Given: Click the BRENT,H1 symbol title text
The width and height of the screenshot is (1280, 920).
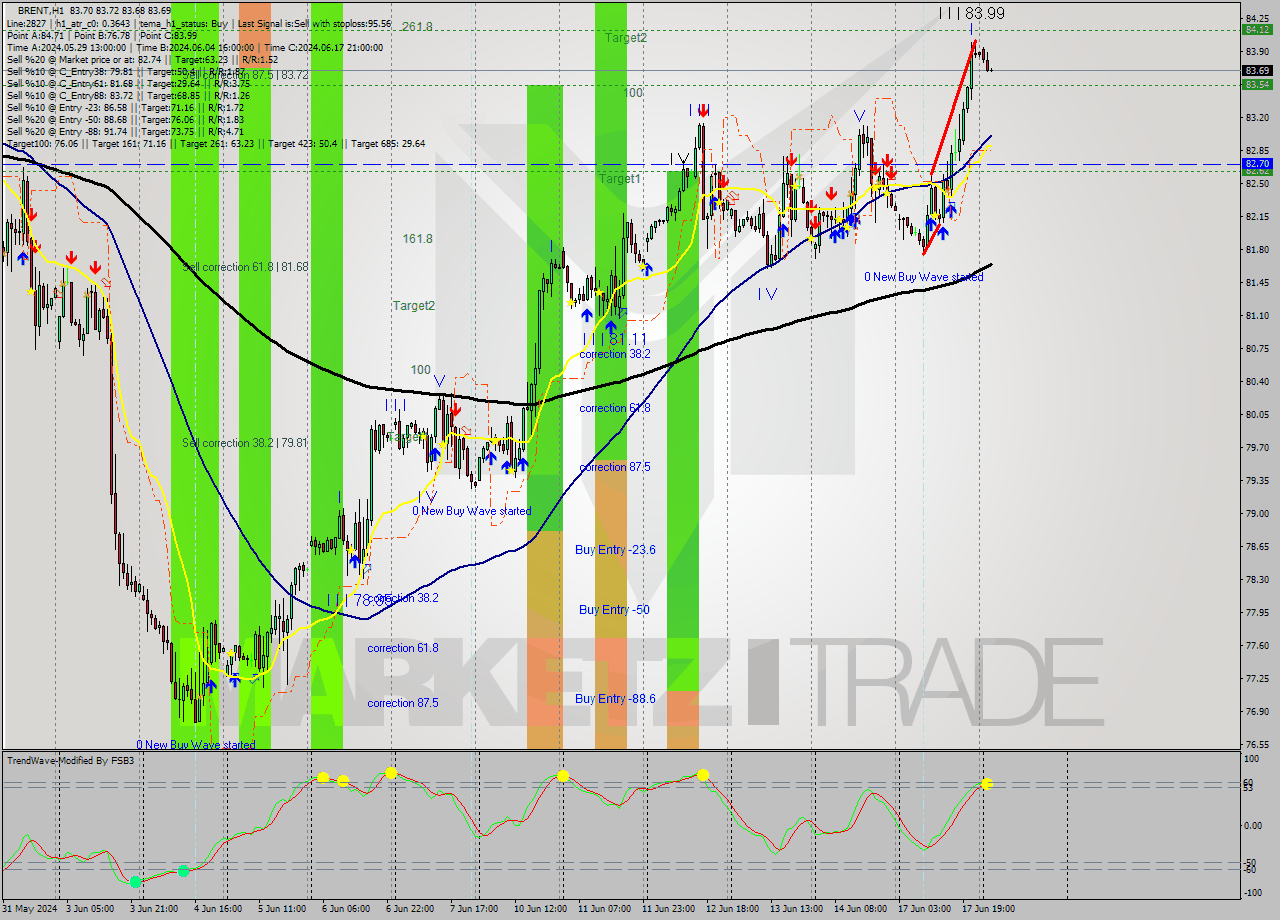Looking at the screenshot, I should (x=43, y=10).
